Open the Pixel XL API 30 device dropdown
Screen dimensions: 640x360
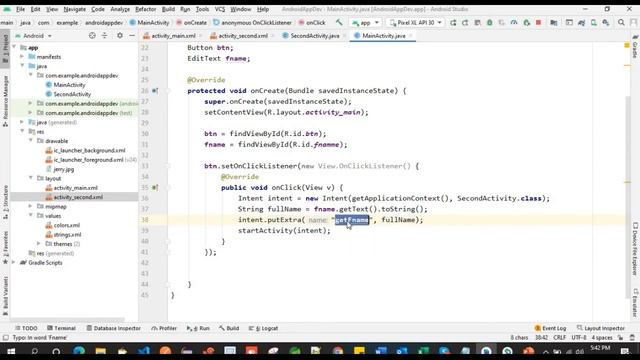(416, 23)
